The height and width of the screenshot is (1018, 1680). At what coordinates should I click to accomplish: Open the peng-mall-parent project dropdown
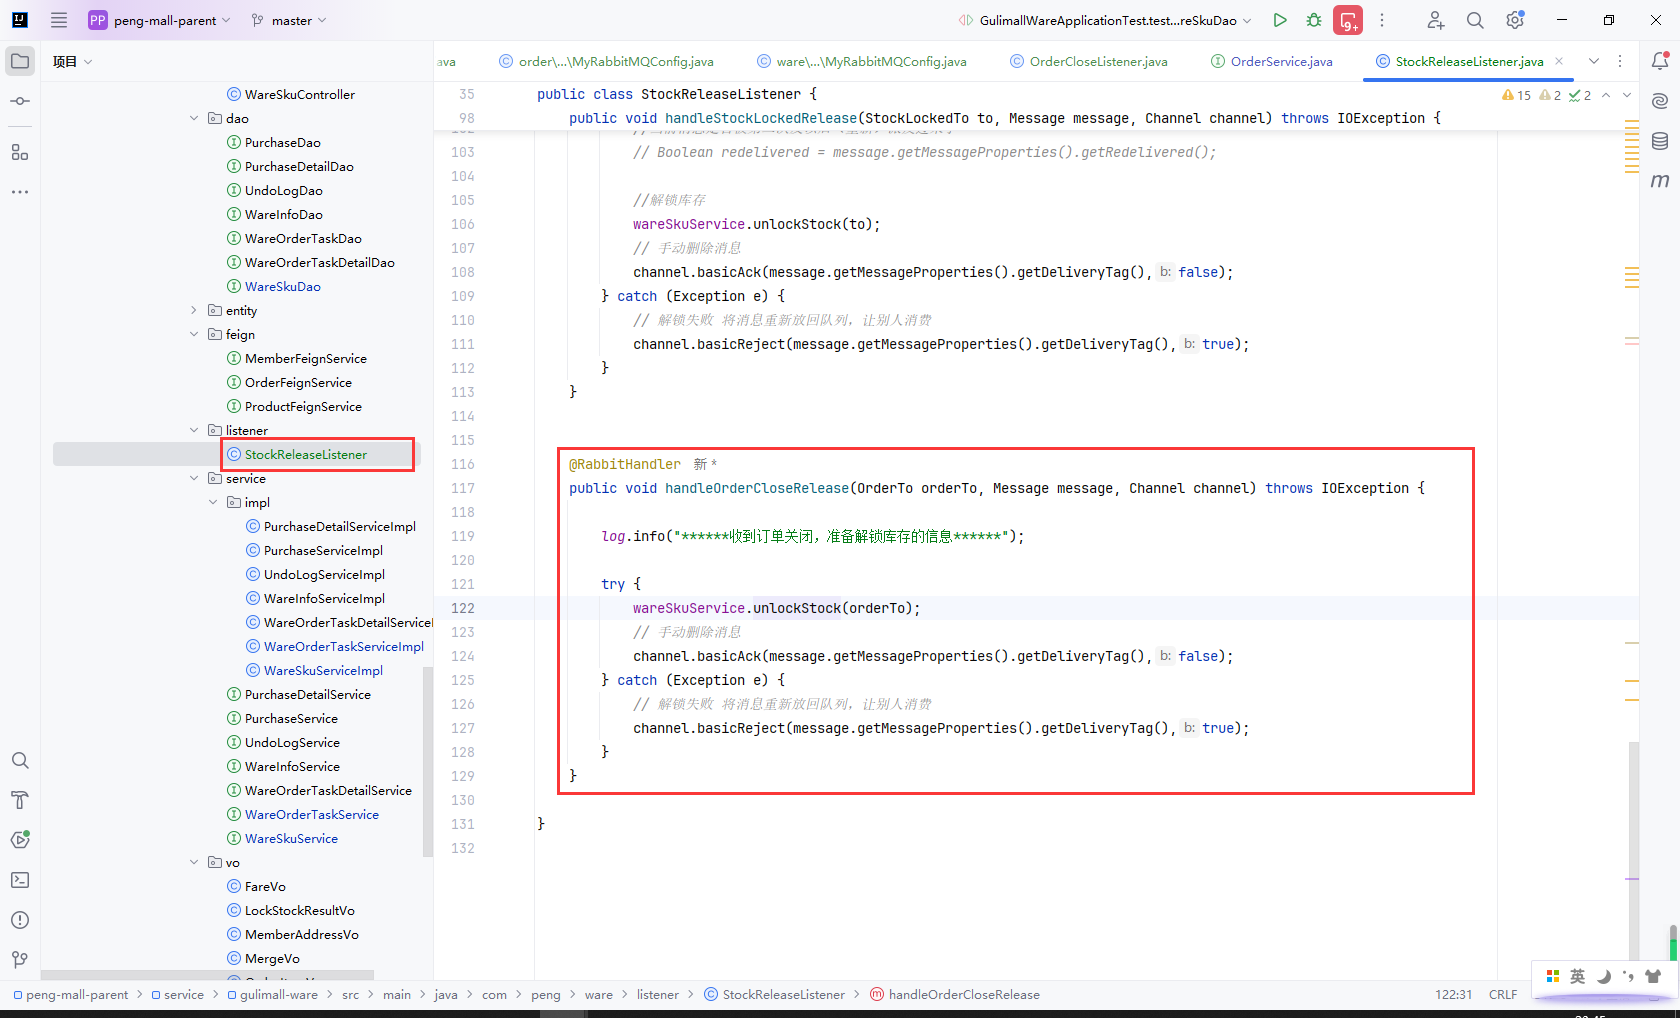tap(160, 20)
